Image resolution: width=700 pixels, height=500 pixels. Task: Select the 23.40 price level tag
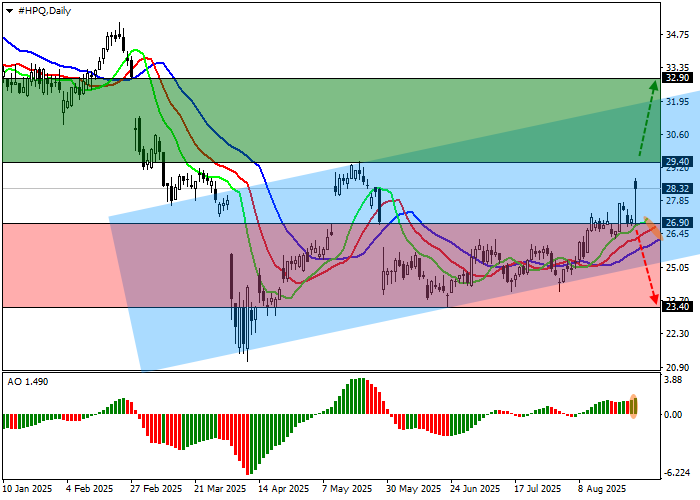click(677, 308)
